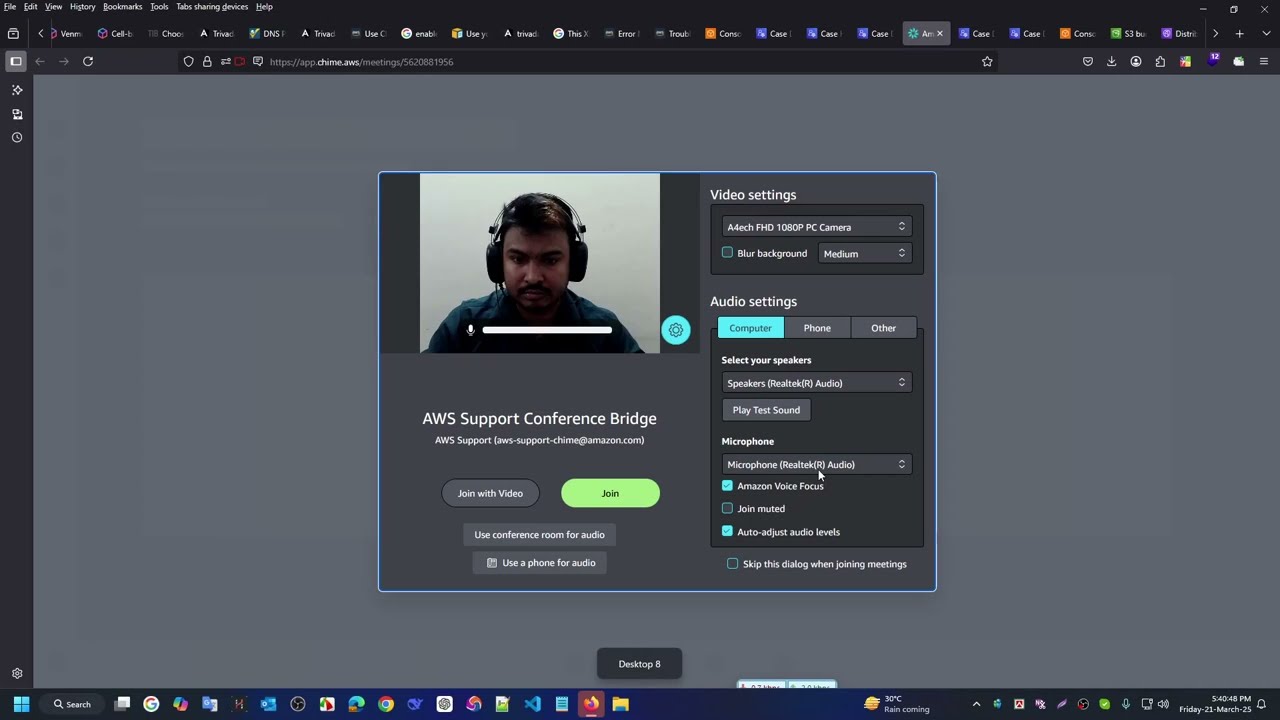Open the extensions puzzle icon

click(1160, 62)
